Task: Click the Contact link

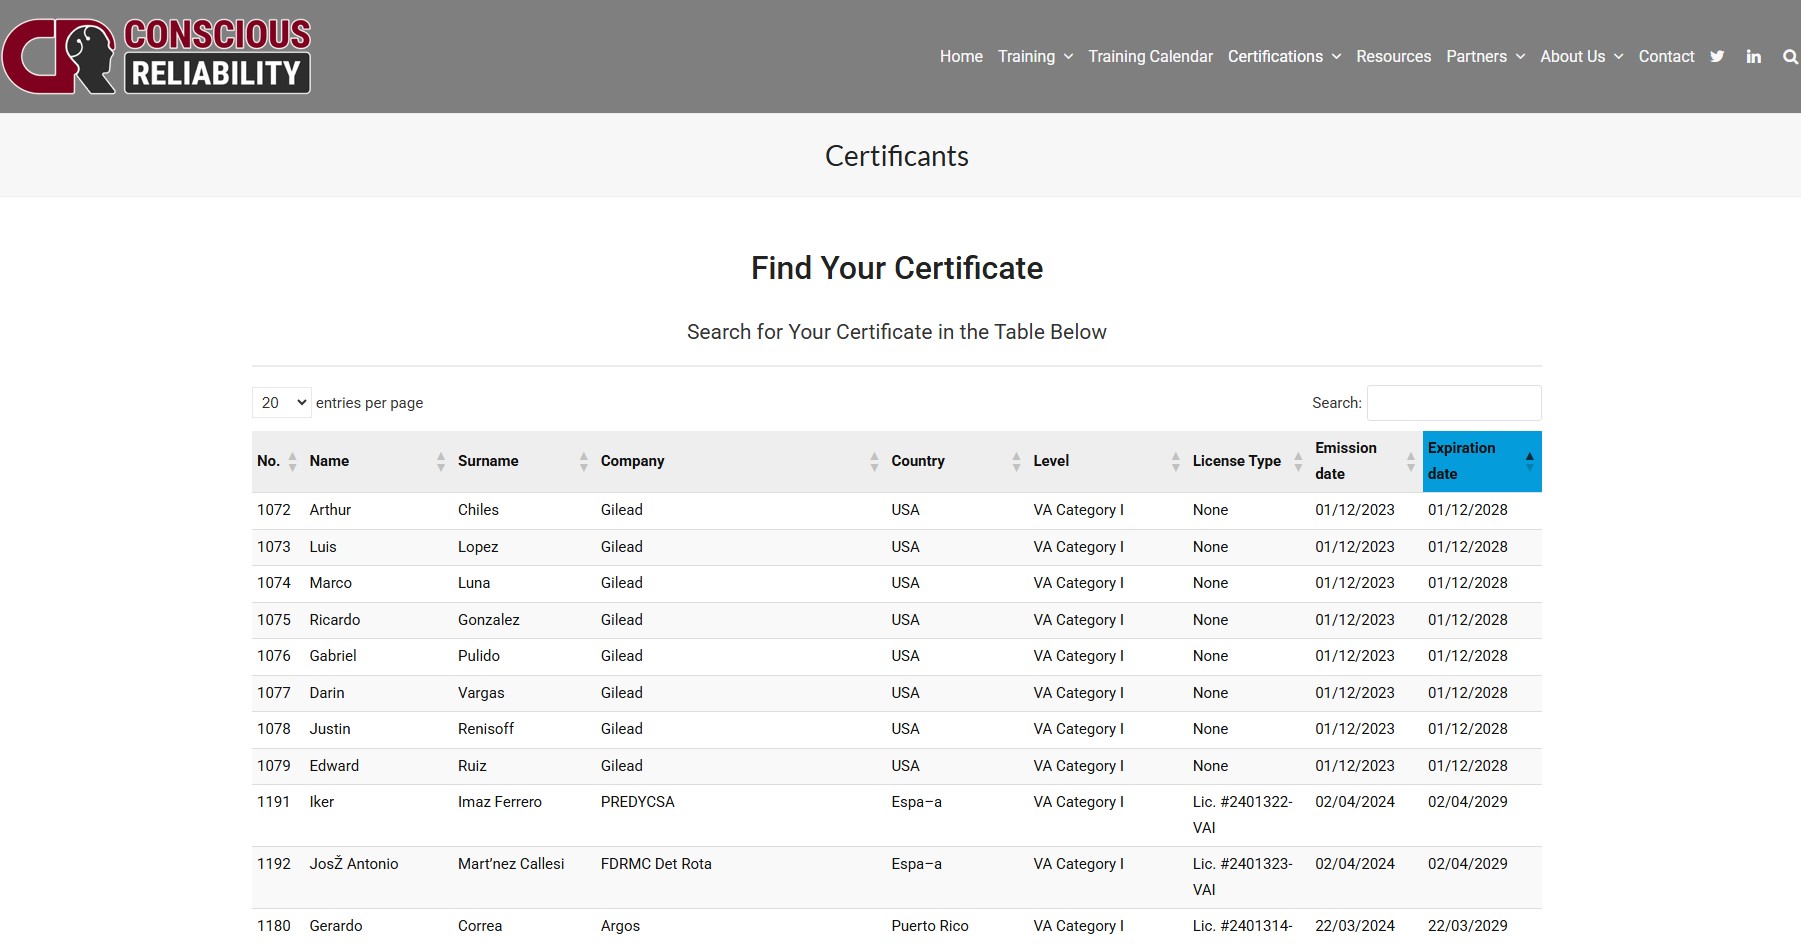Action: (1666, 57)
